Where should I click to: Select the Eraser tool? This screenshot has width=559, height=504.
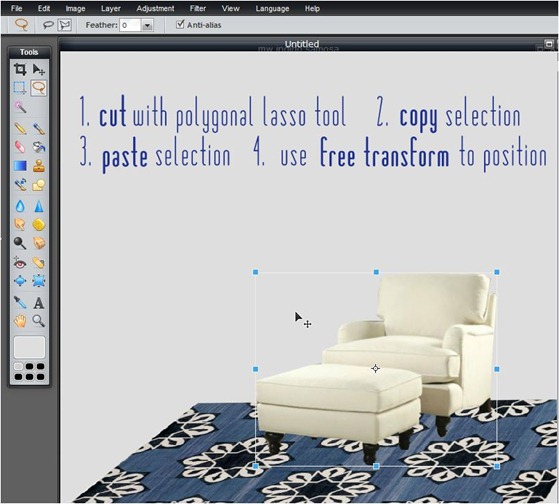click(x=20, y=146)
